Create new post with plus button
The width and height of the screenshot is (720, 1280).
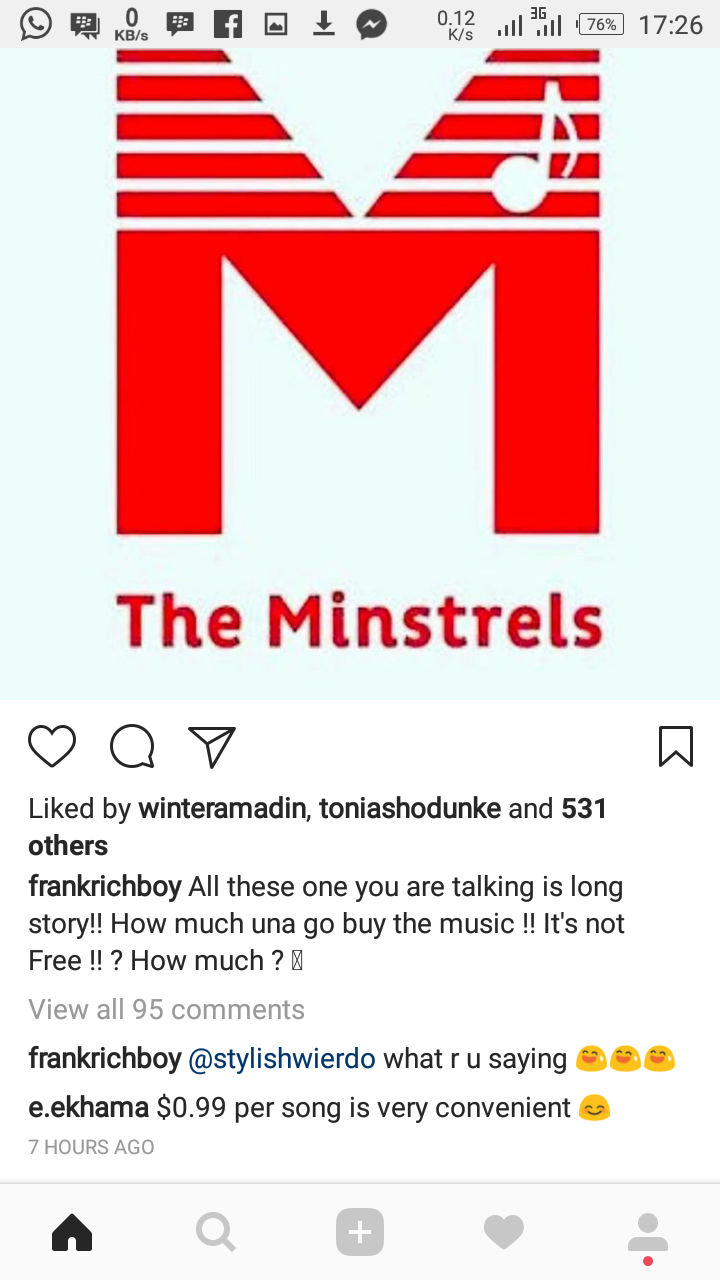(360, 1232)
